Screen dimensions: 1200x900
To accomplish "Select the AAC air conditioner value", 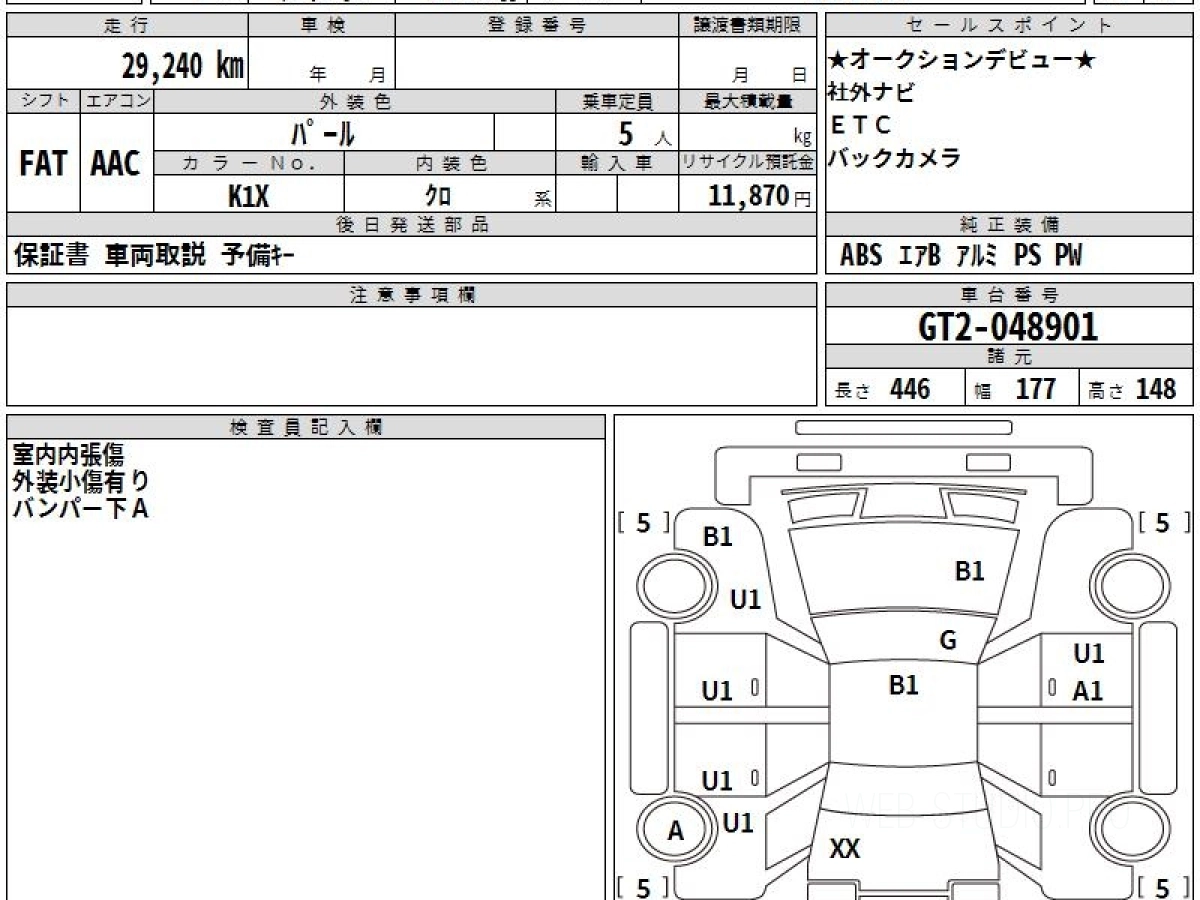I will pos(116,163).
